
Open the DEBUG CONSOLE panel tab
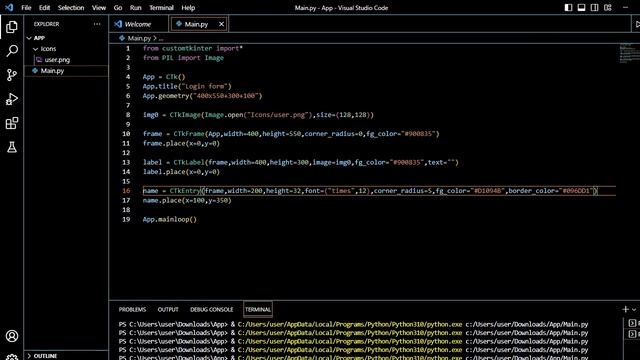click(x=211, y=309)
